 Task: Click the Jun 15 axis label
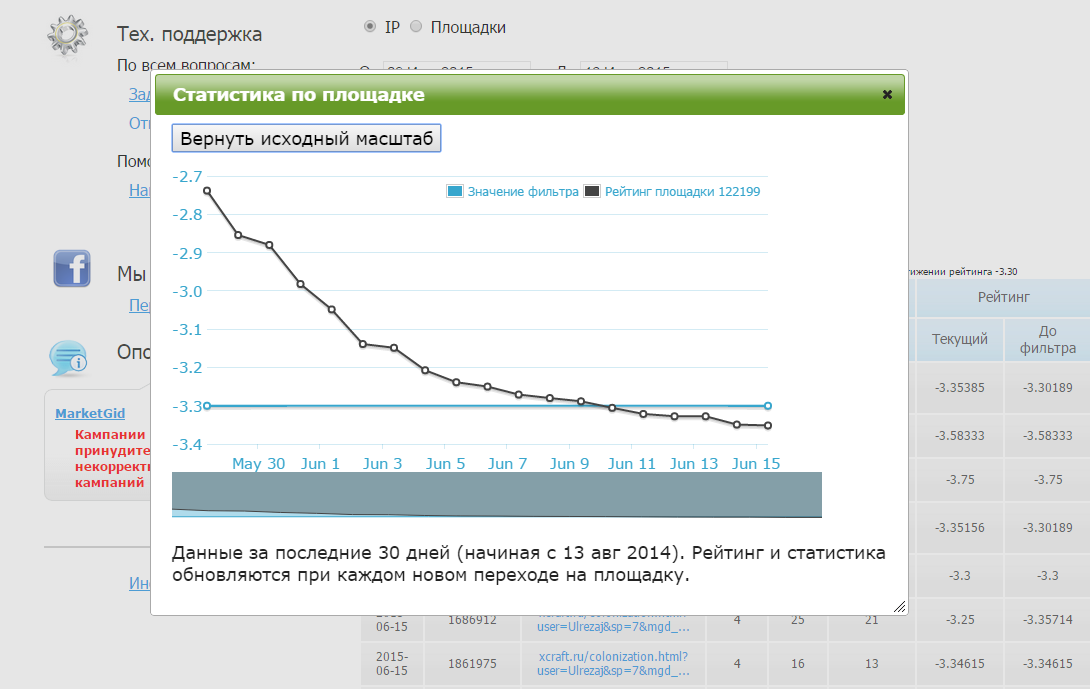756,464
